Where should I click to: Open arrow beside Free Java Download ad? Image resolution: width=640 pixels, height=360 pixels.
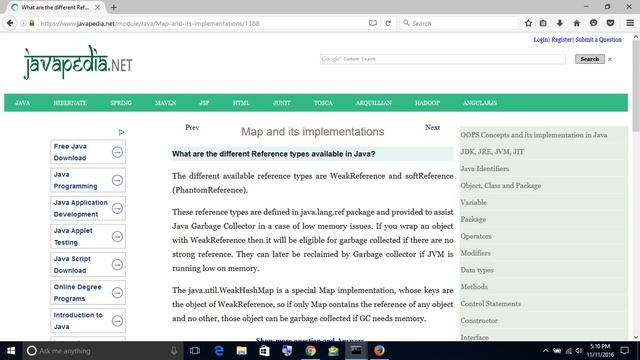click(117, 152)
